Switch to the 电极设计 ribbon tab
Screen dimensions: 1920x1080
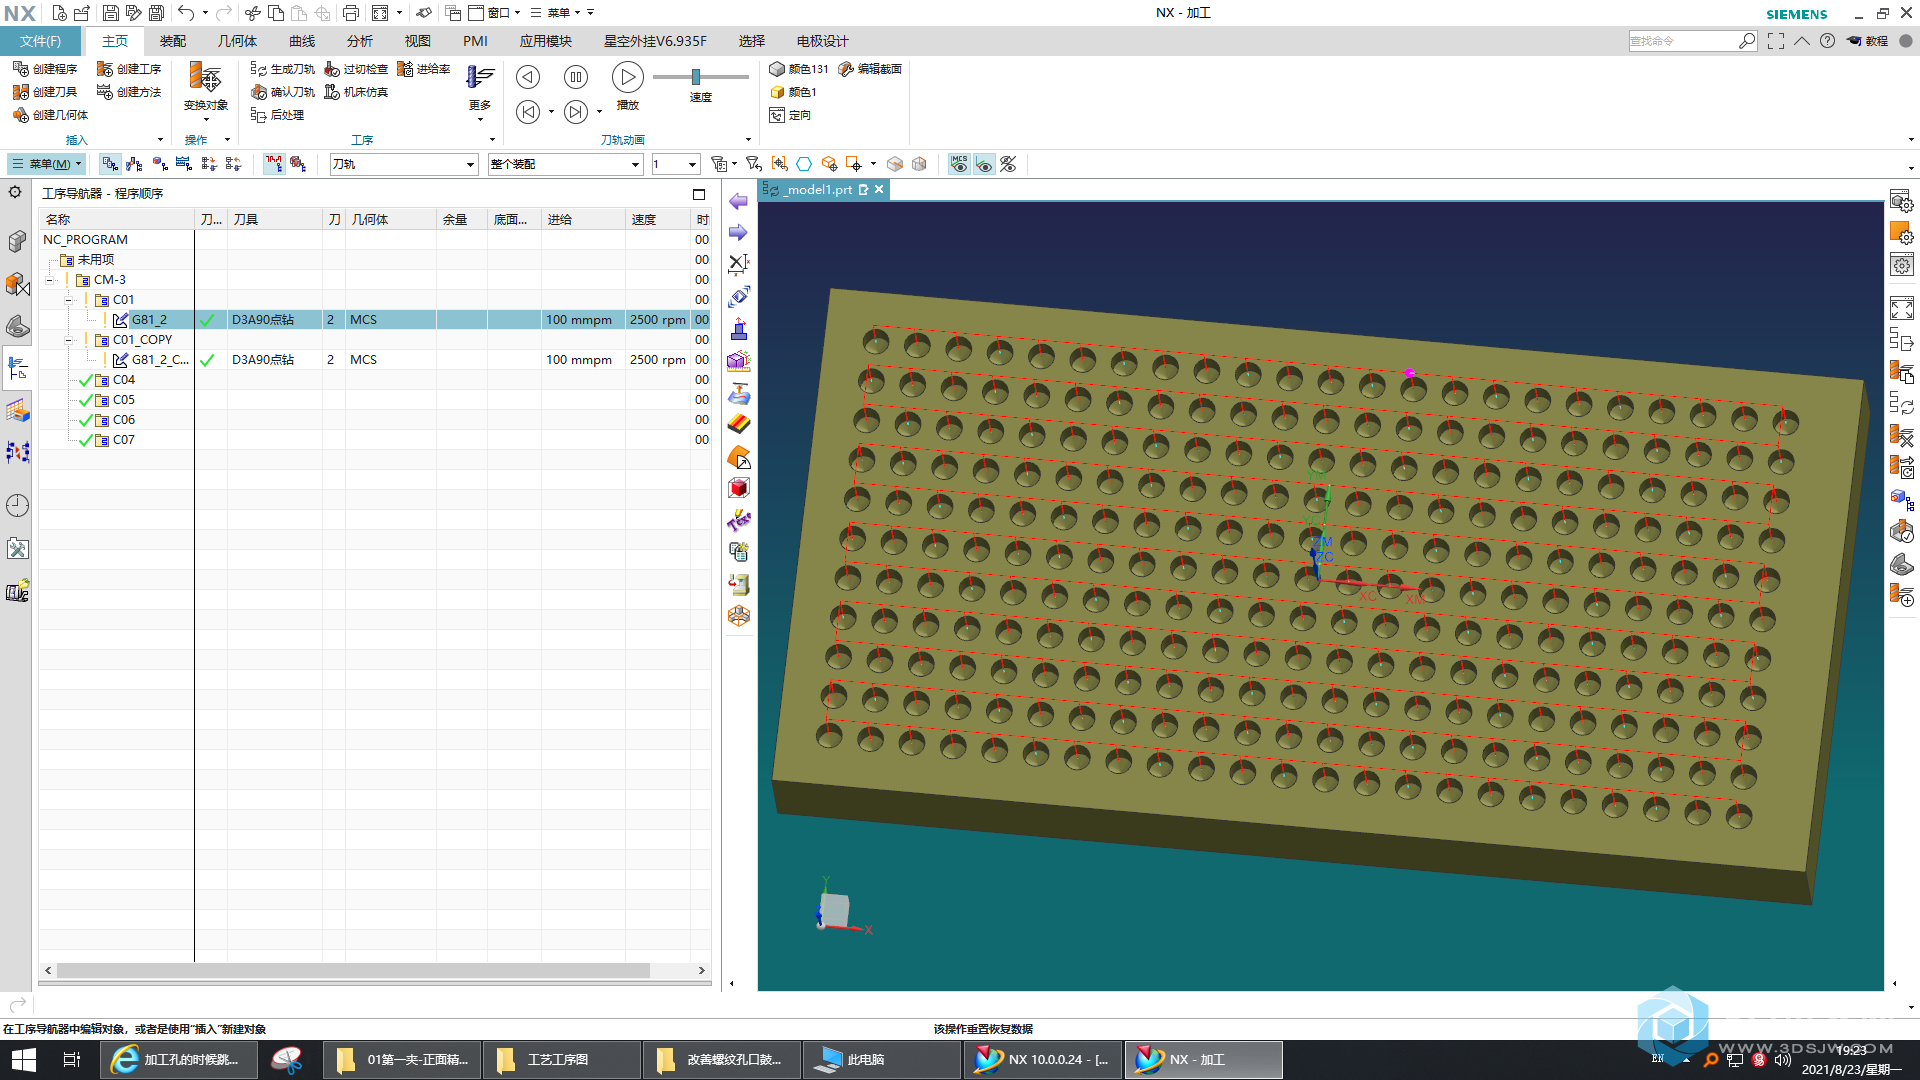(822, 41)
